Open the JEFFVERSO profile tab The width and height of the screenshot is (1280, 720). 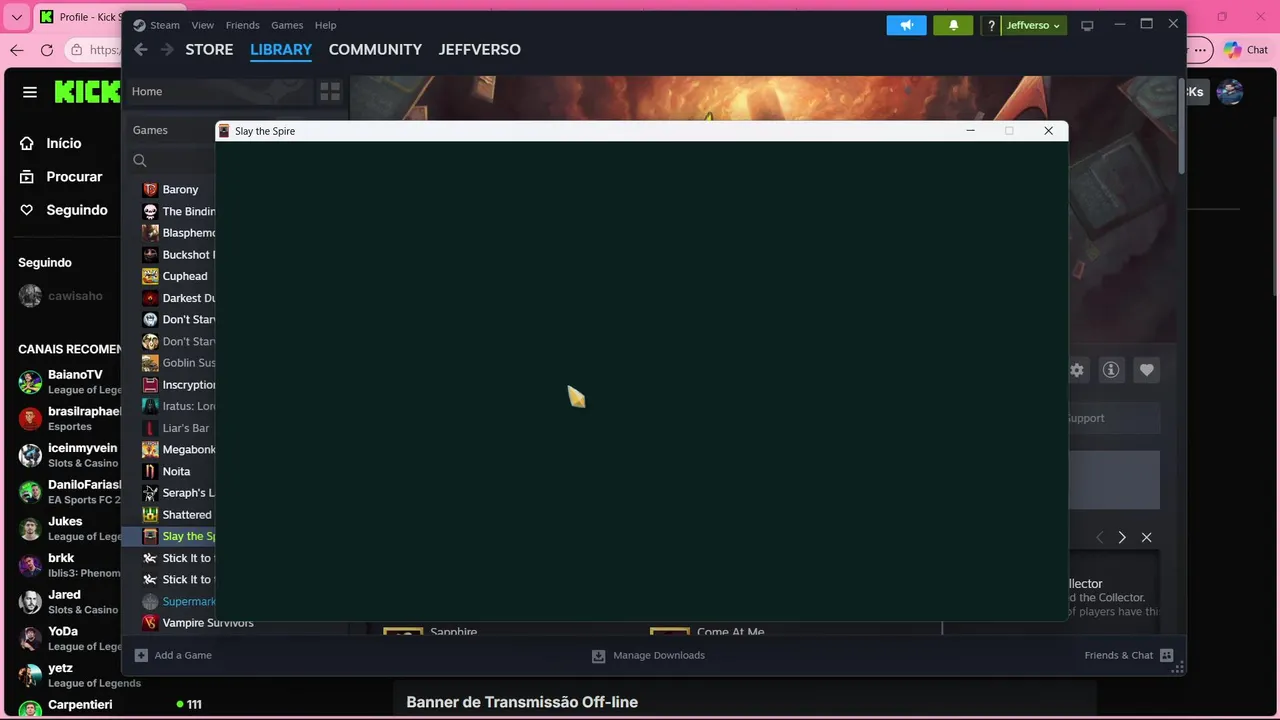click(479, 49)
